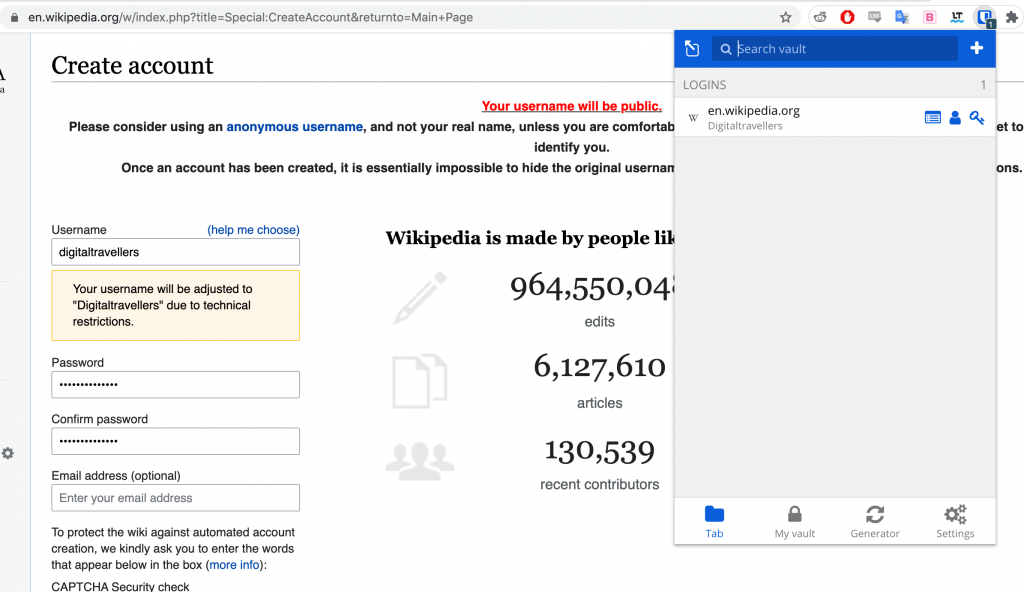Focus the Search vault field
Image resolution: width=1024 pixels, height=592 pixels.
click(x=845, y=49)
